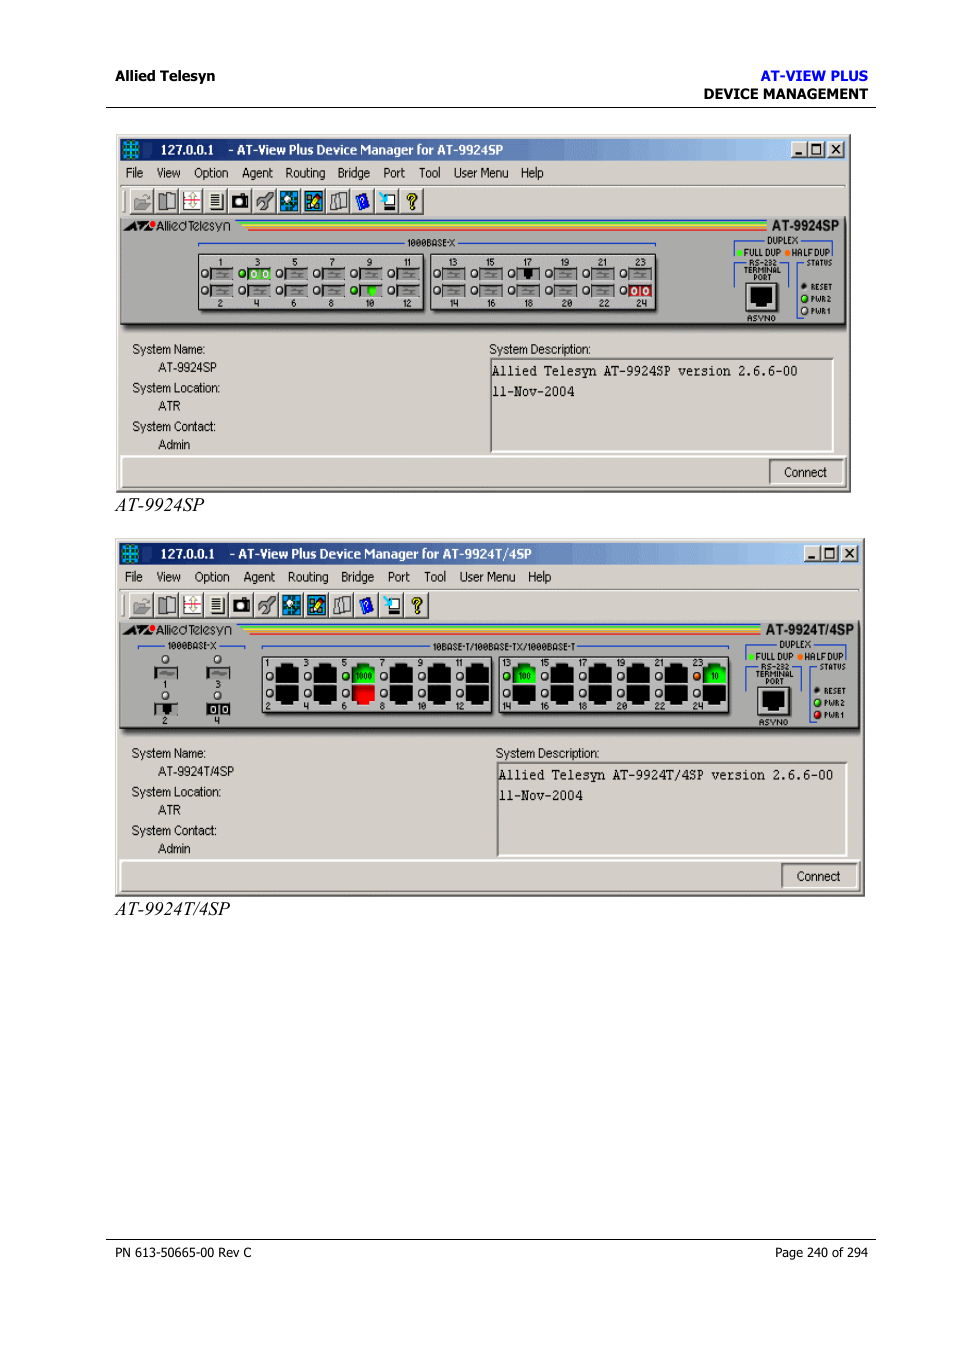Image resolution: width=954 pixels, height=1351 pixels.
Task: Click the open folder icon in AT-9924T/4SP toolbar
Action: pos(142,605)
